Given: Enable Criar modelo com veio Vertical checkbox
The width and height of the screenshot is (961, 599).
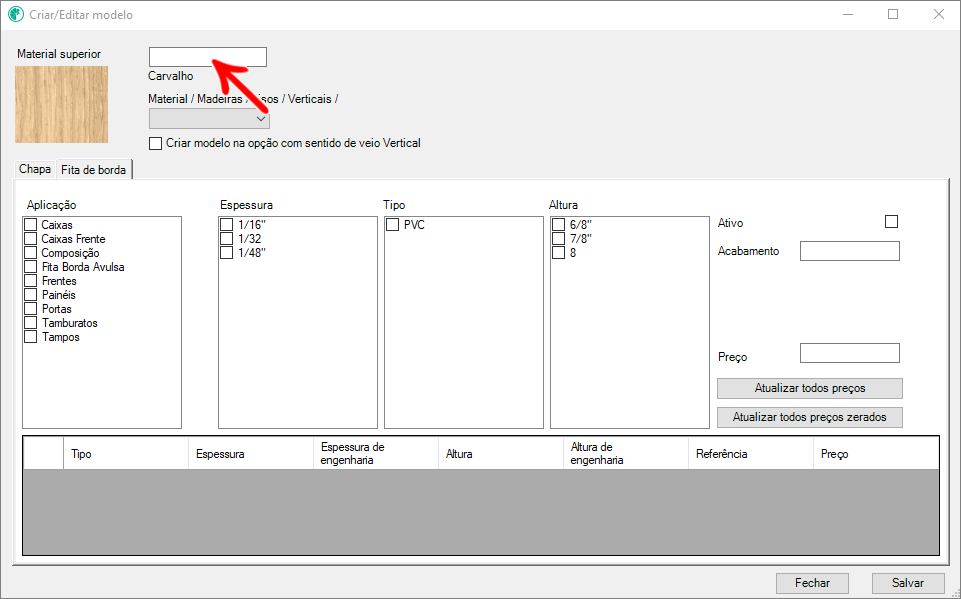Looking at the screenshot, I should tap(156, 143).
